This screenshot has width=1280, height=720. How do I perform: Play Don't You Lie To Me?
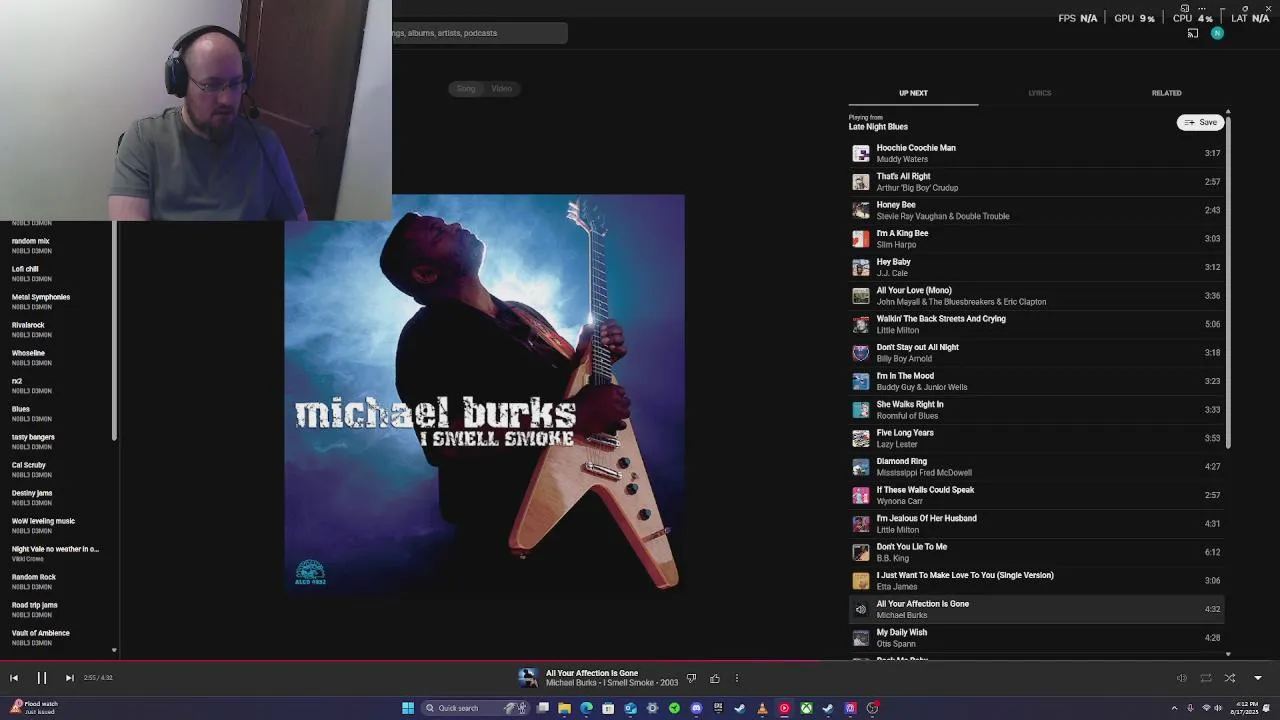point(1036,552)
